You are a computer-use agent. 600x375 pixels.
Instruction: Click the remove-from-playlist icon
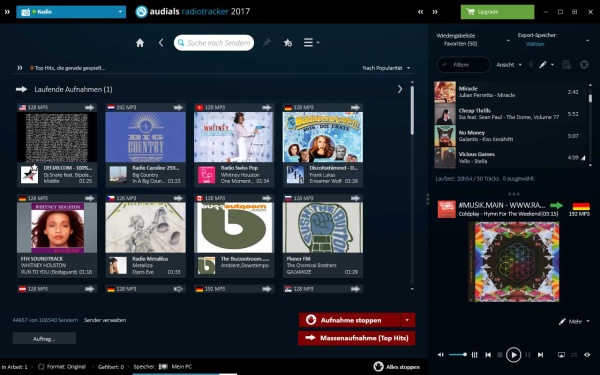click(x=566, y=65)
